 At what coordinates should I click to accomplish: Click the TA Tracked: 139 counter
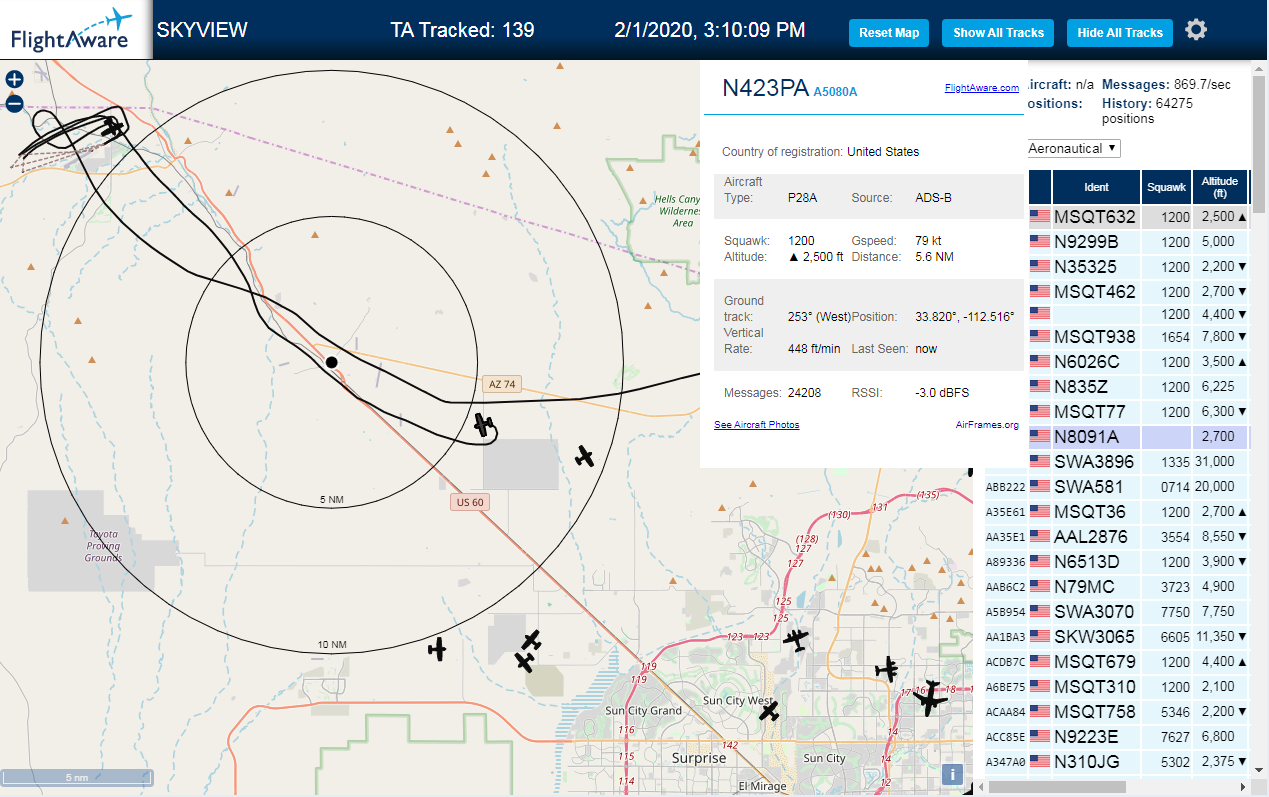462,30
